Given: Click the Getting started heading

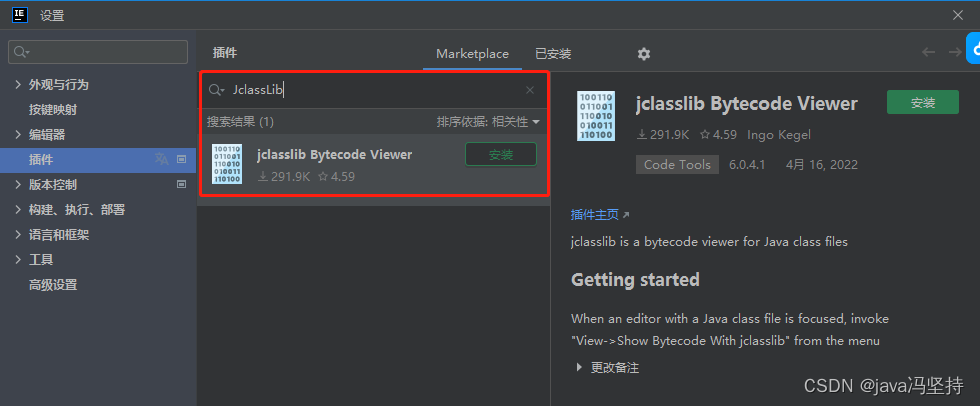Looking at the screenshot, I should [x=635, y=279].
